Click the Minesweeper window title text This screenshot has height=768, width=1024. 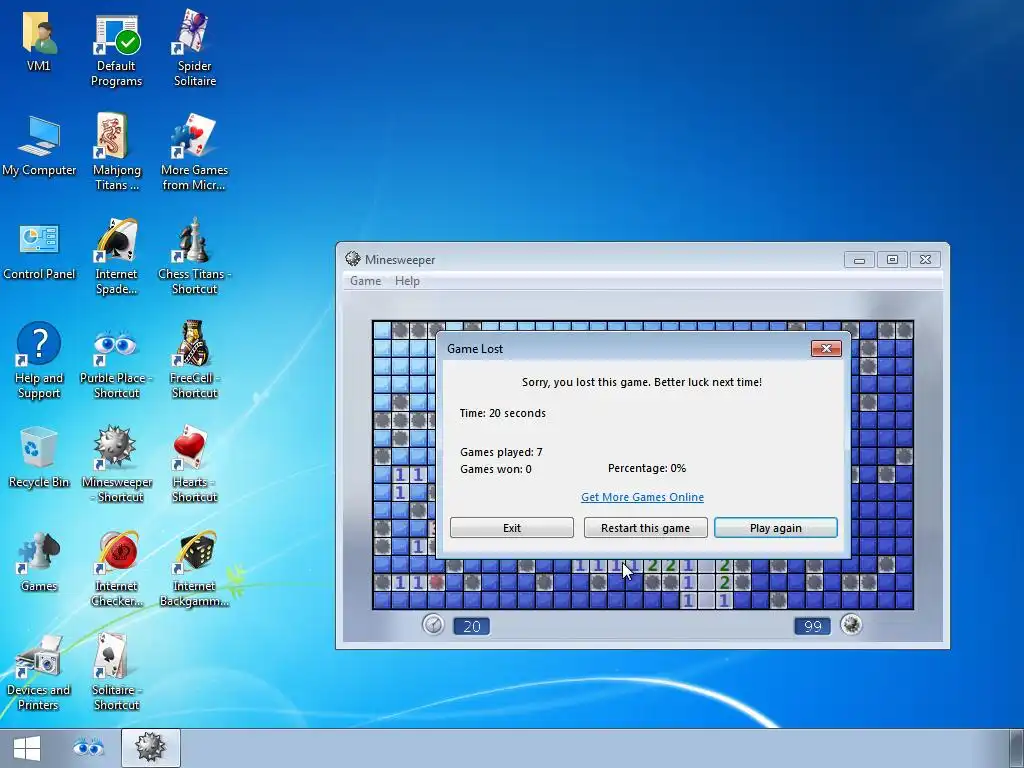click(x=400, y=260)
